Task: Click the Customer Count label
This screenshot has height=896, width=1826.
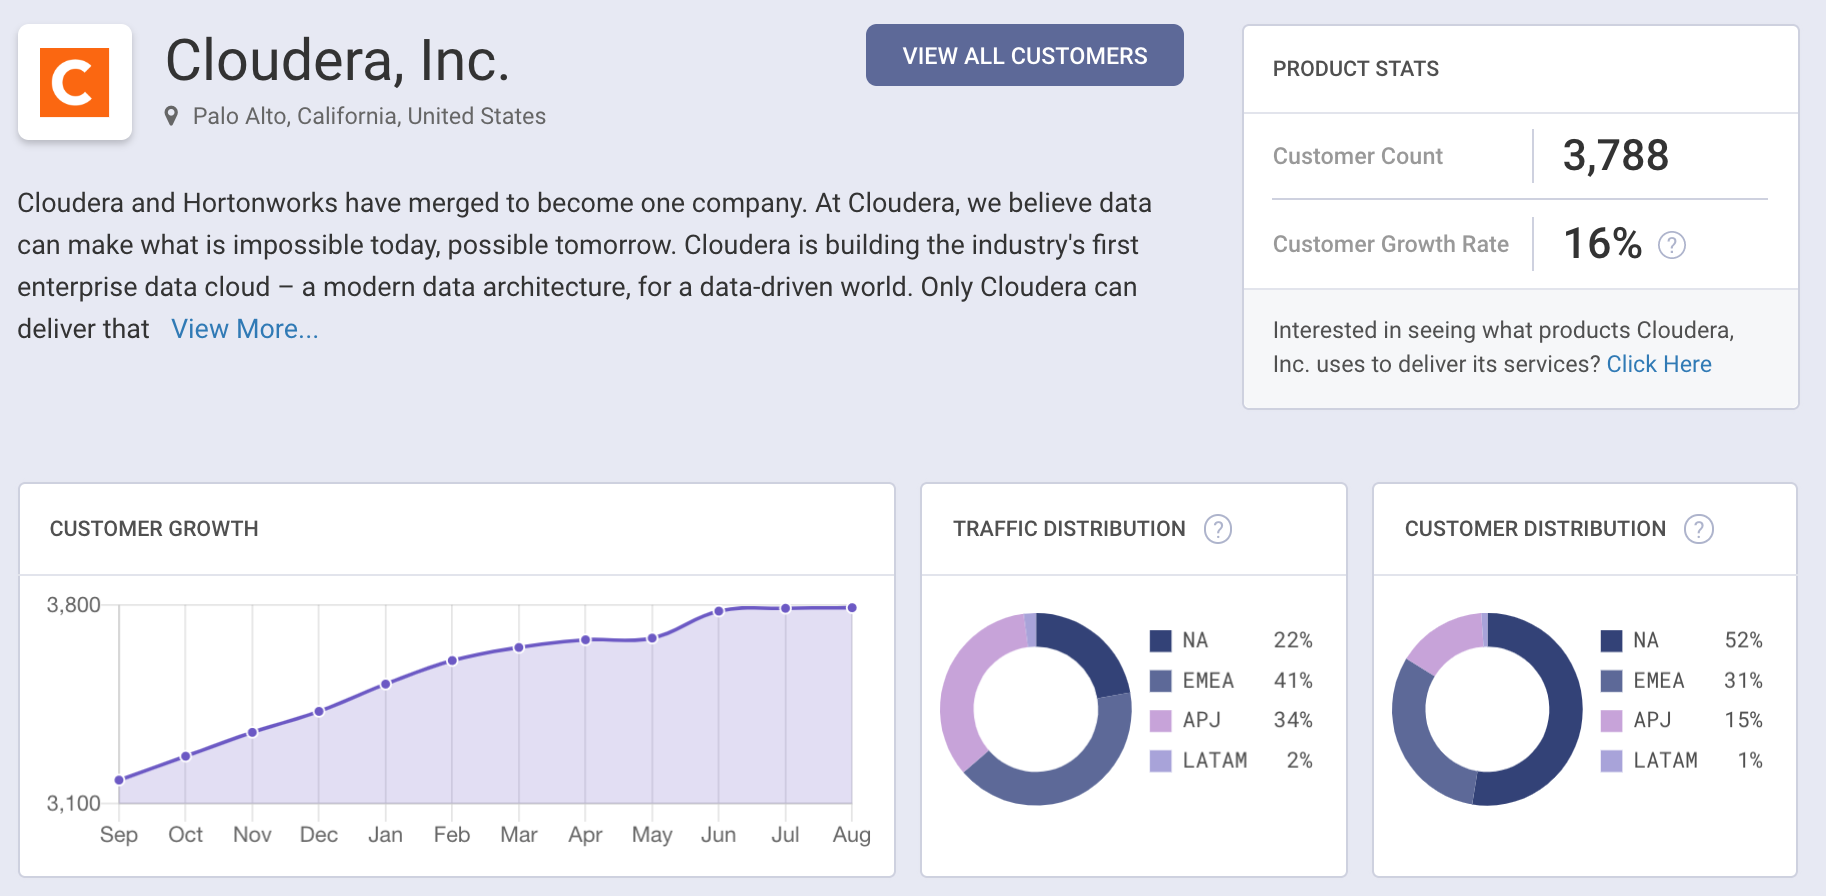Action: (1358, 156)
